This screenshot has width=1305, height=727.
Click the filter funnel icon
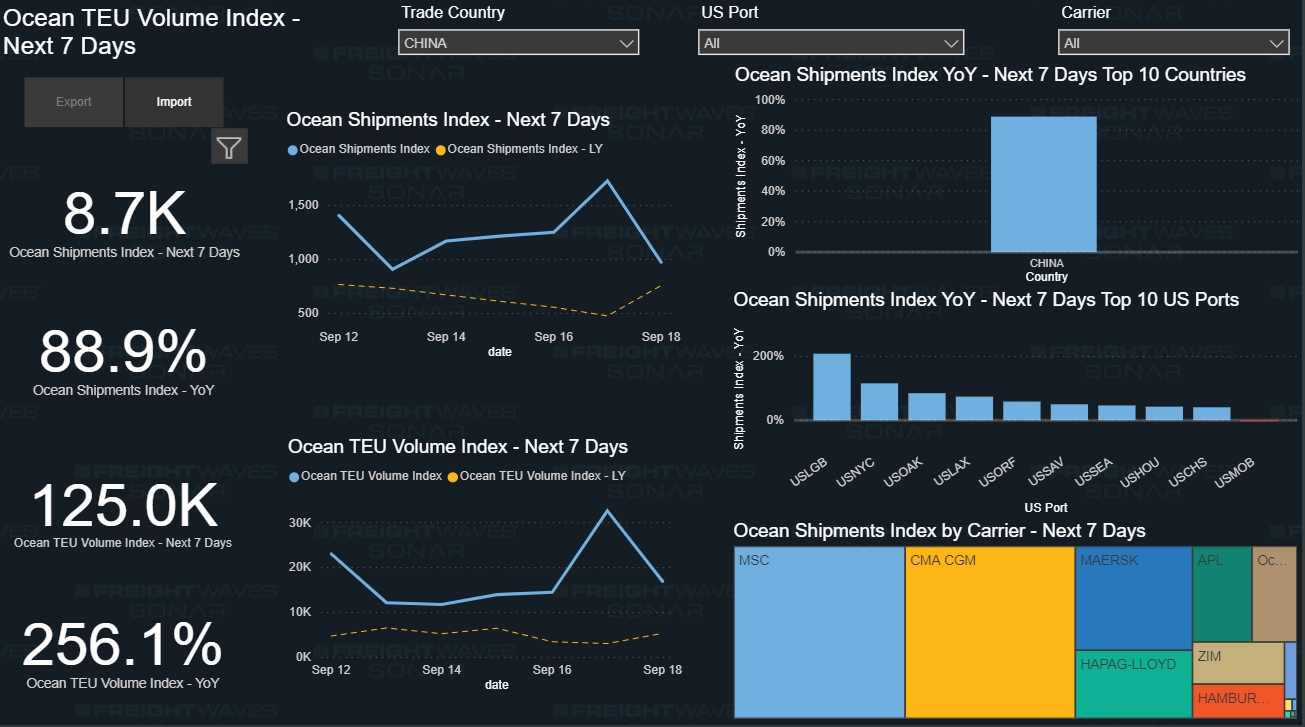pyautogui.click(x=229, y=148)
